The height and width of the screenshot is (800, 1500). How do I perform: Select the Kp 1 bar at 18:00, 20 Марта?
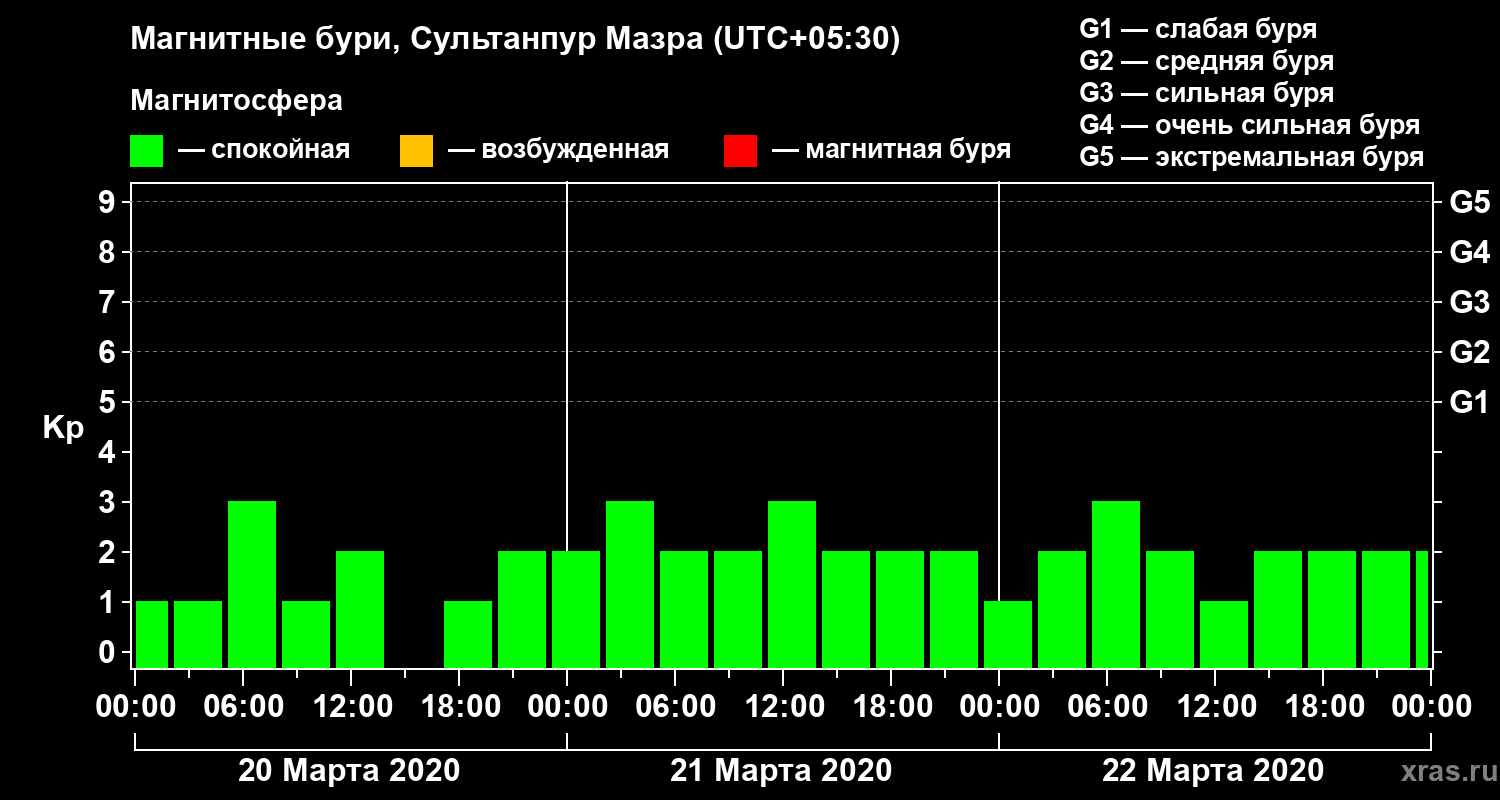(468, 634)
